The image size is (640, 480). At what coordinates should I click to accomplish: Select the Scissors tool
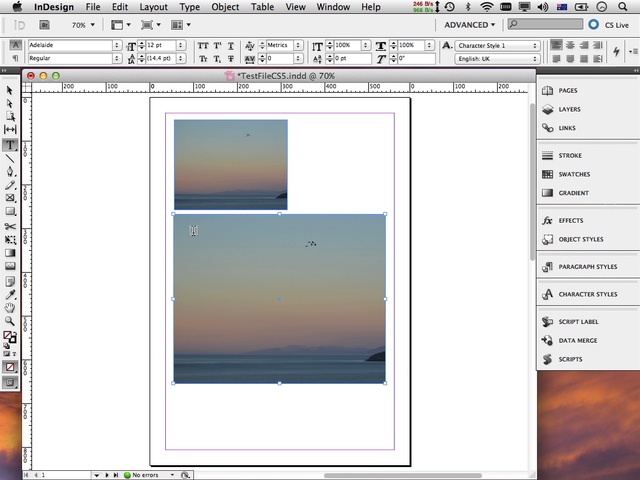(10, 227)
